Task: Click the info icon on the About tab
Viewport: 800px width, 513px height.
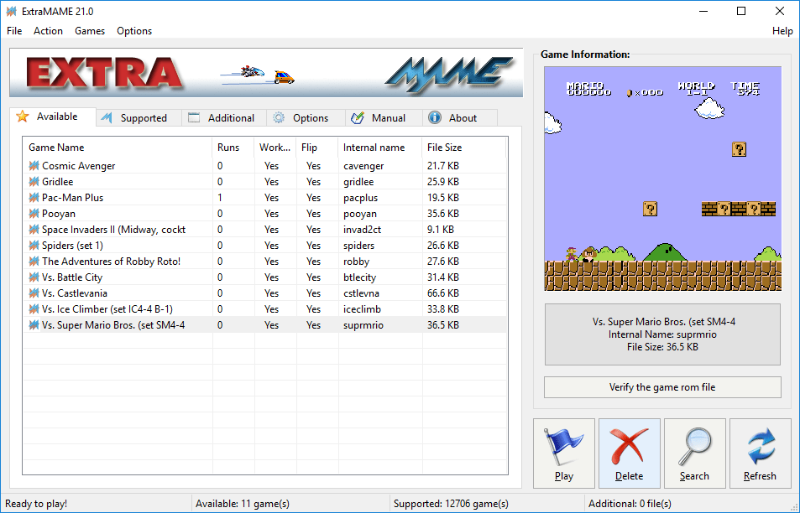Action: coord(435,118)
